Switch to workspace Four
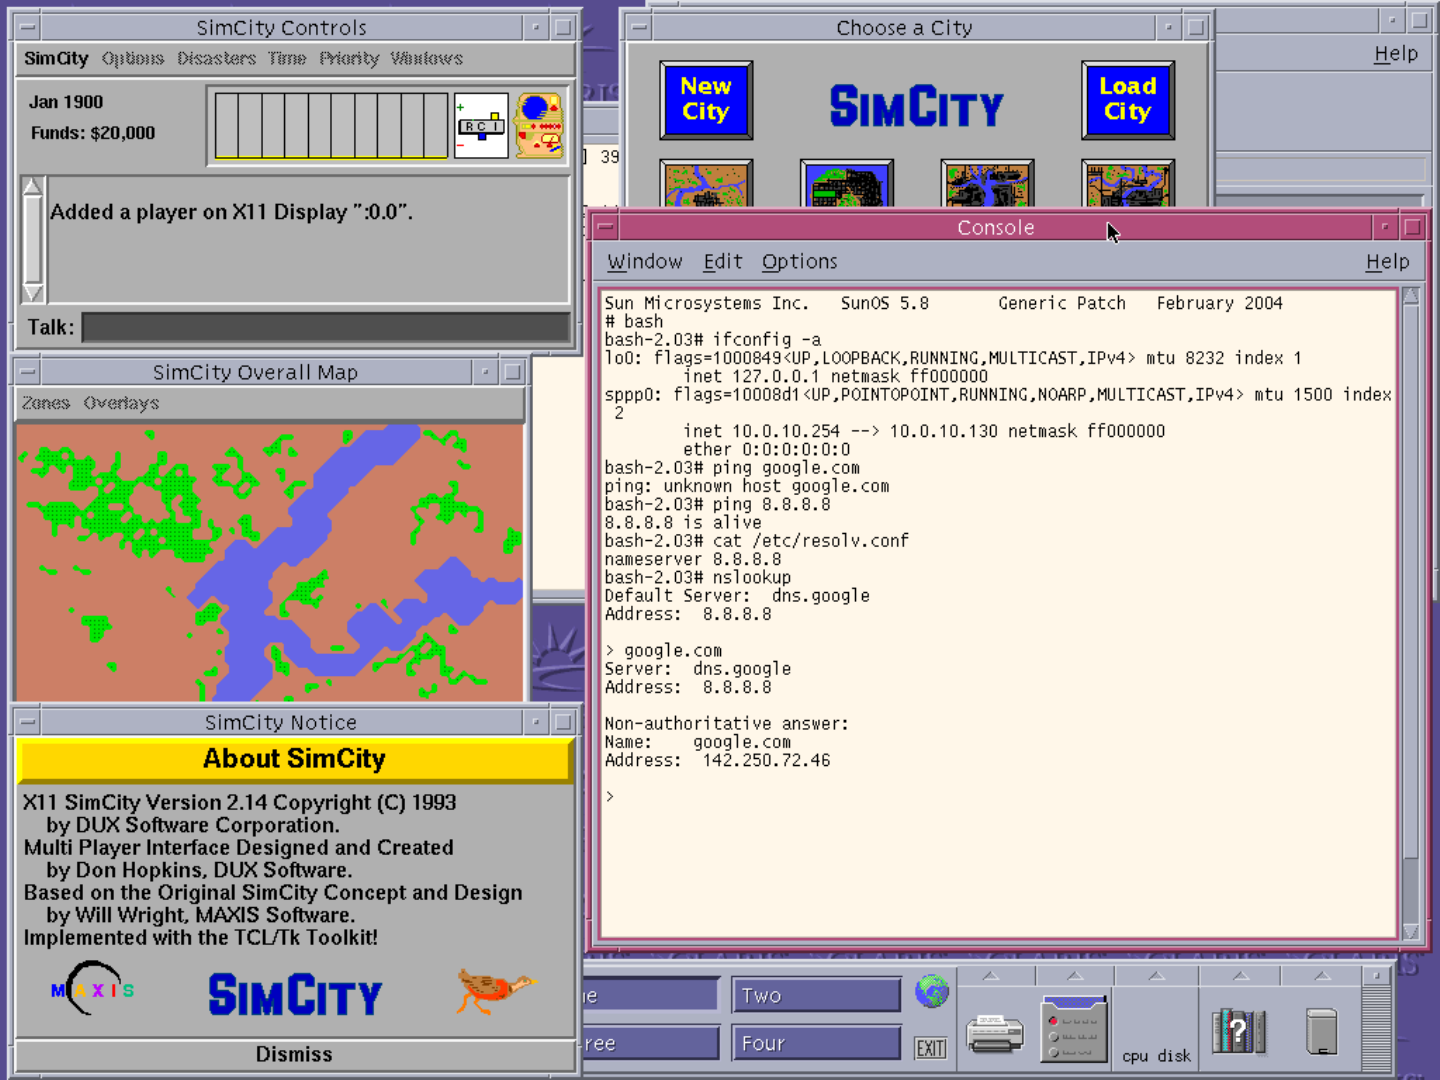This screenshot has width=1440, height=1080. (816, 1043)
